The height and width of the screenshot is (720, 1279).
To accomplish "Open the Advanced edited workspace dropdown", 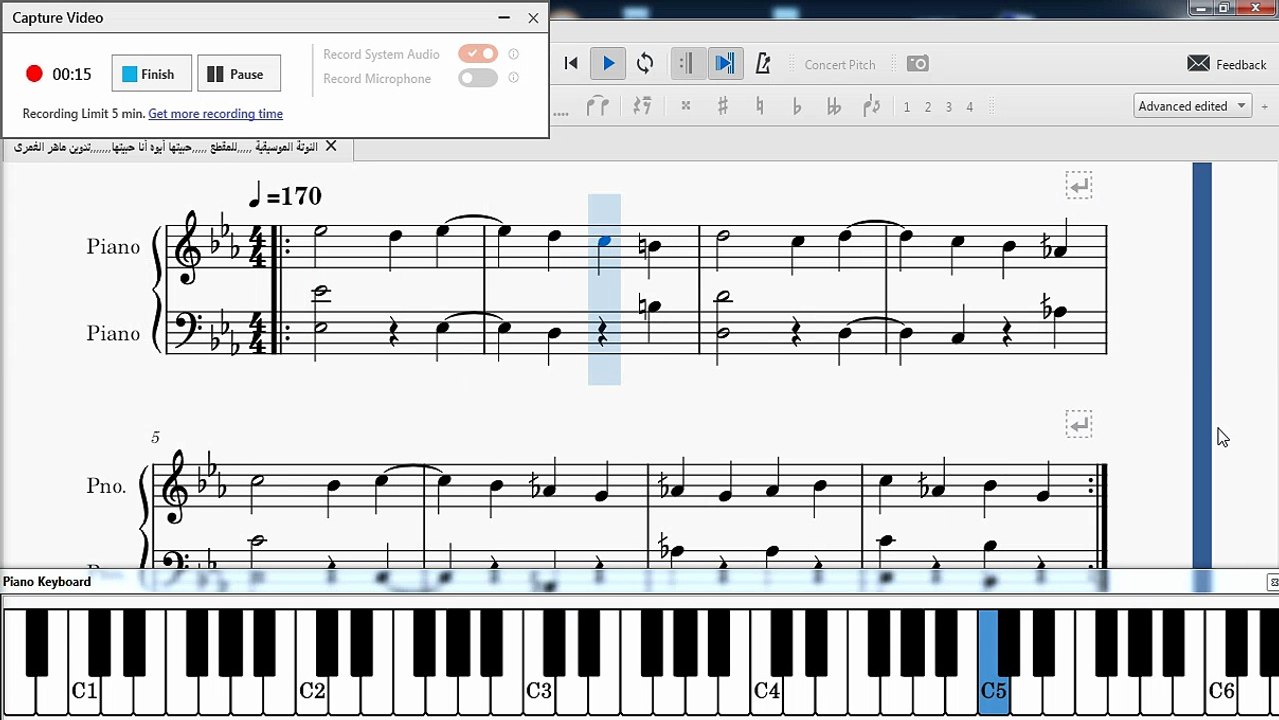I will coord(1193,106).
